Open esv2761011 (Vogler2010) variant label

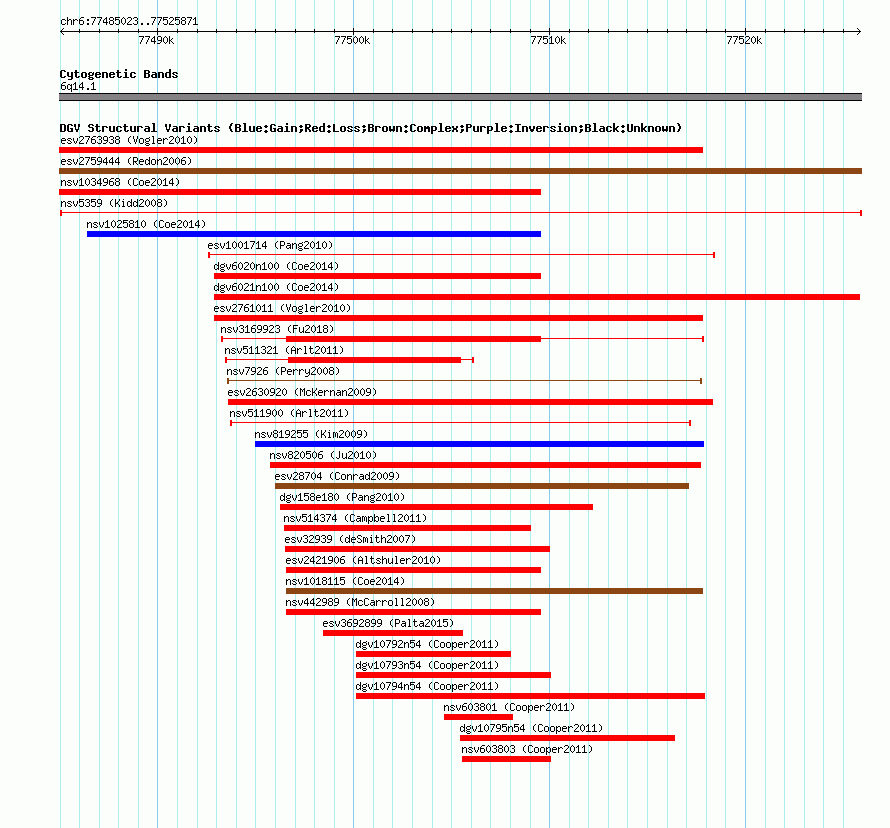click(x=282, y=308)
